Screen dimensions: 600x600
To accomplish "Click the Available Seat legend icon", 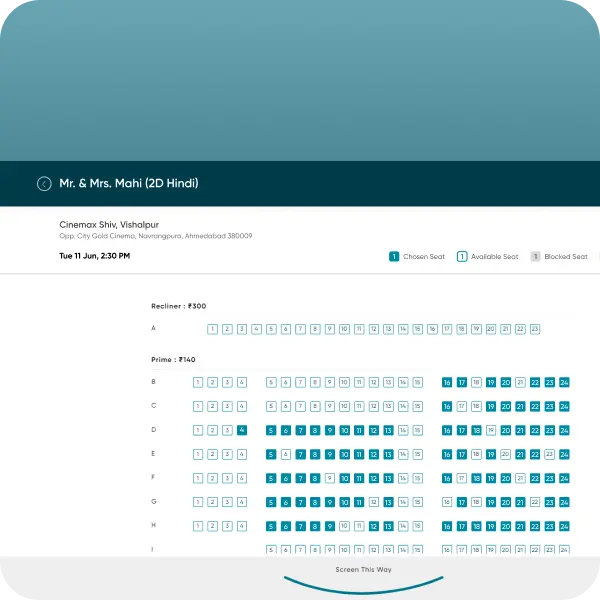I will pyautogui.click(x=462, y=257).
